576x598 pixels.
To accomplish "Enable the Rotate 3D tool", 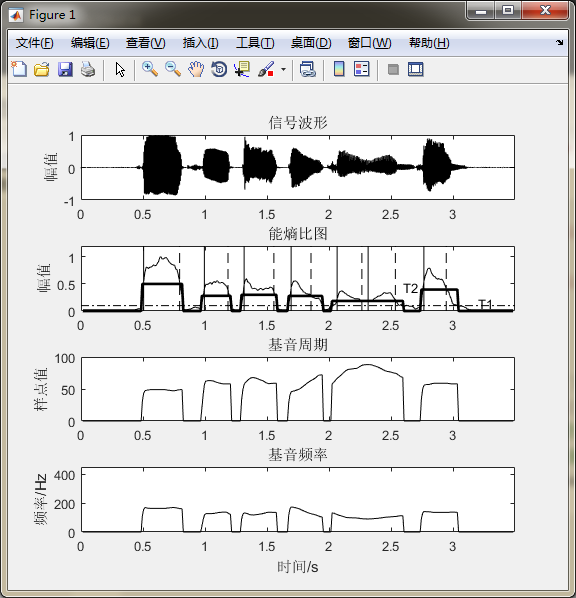I will 219,70.
